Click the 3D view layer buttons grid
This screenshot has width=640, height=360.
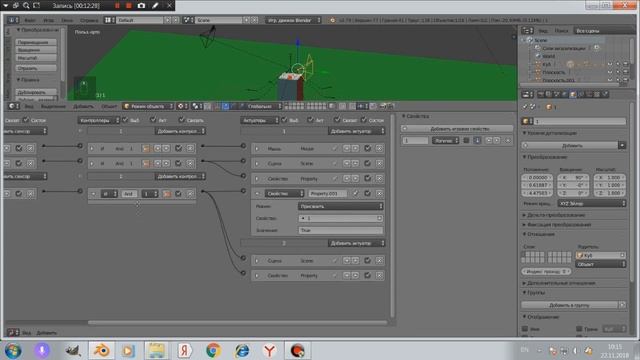click(304, 106)
